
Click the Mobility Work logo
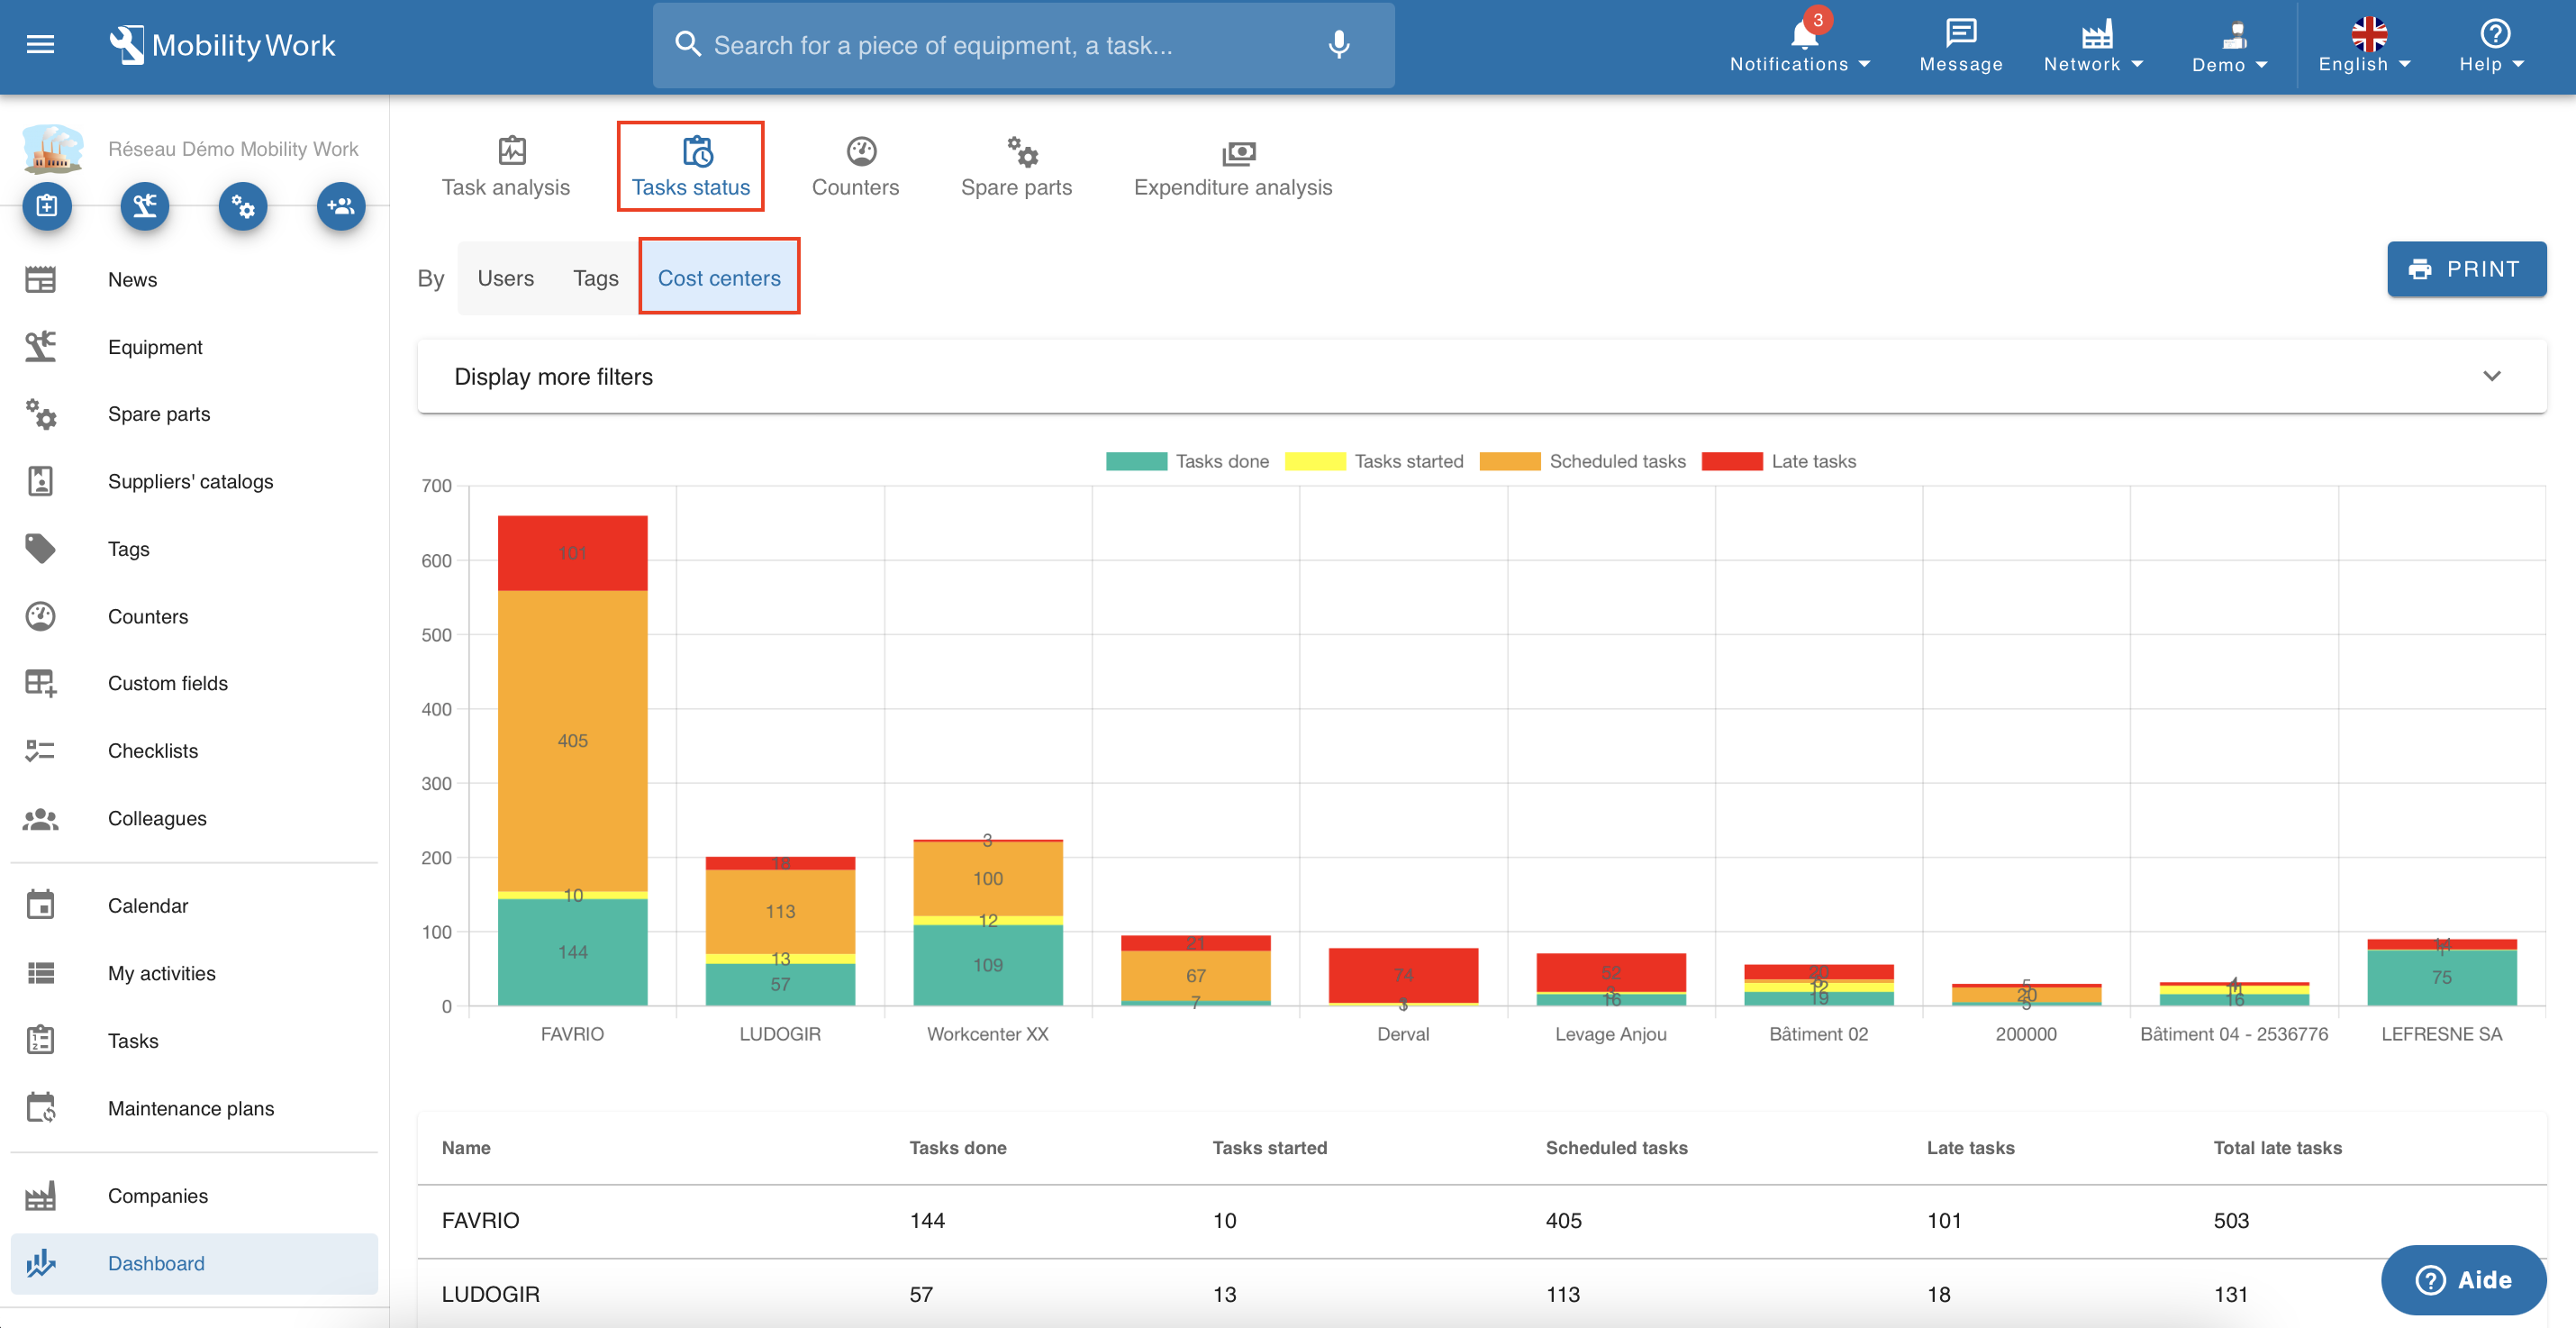coord(222,45)
